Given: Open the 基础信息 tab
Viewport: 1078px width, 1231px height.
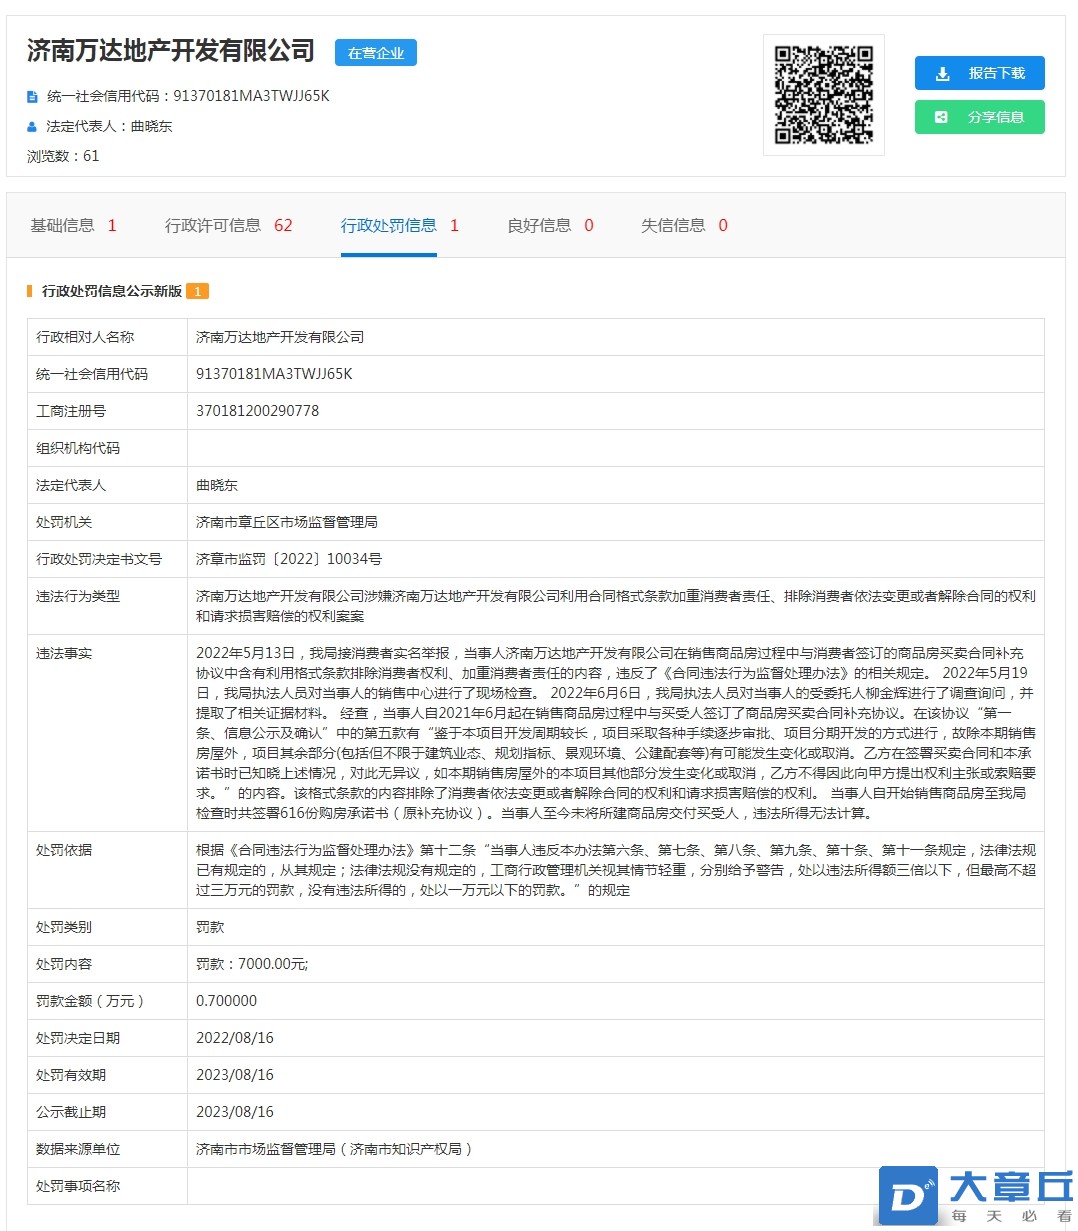Looking at the screenshot, I should (x=73, y=225).
